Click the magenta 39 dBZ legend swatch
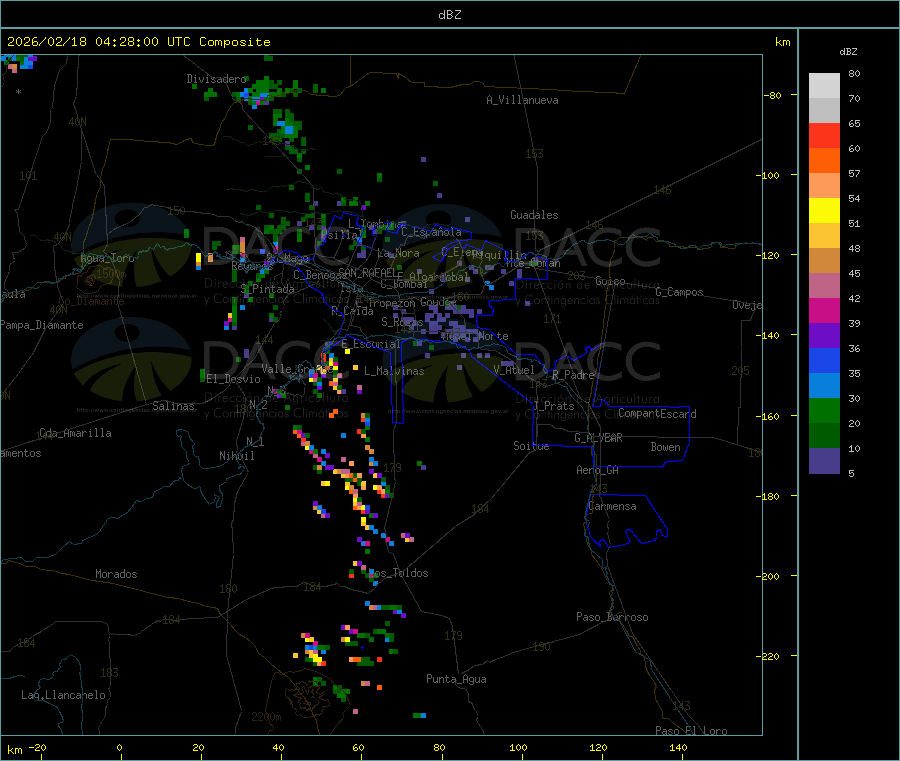 [x=824, y=310]
